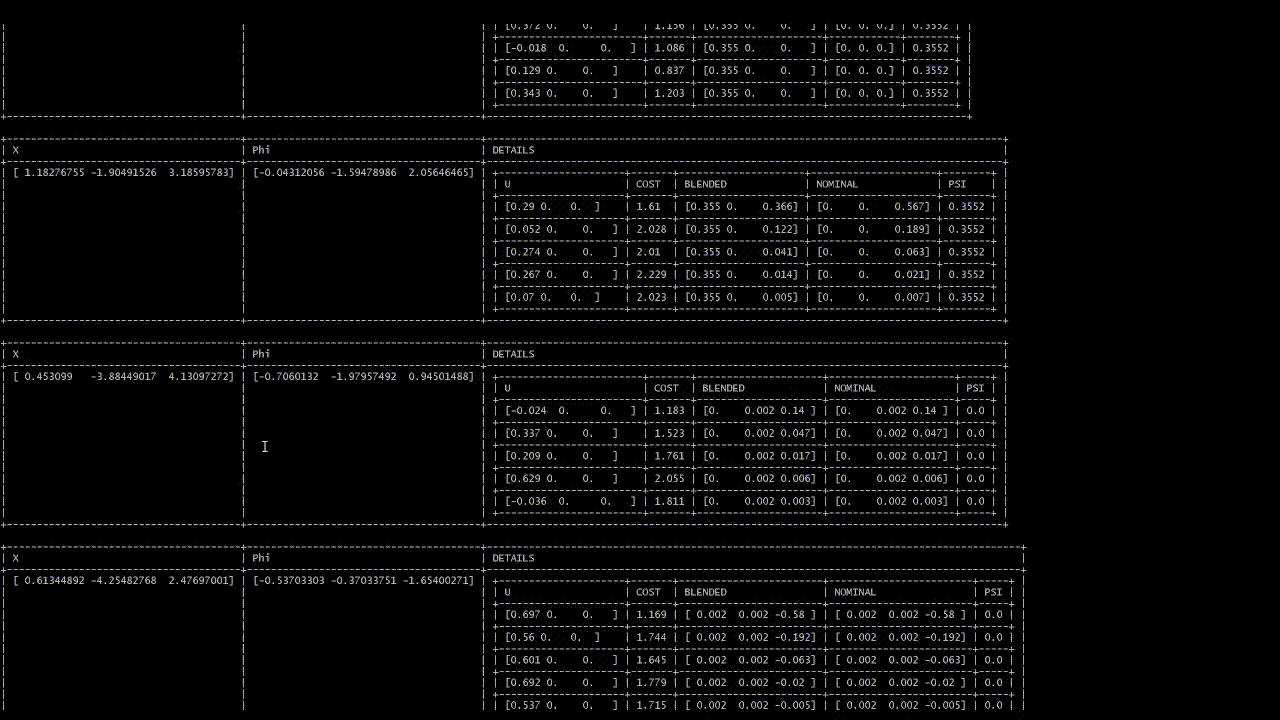Click the U value [0.052 0. 0.]
The image size is (1280, 720).
click(x=561, y=229)
